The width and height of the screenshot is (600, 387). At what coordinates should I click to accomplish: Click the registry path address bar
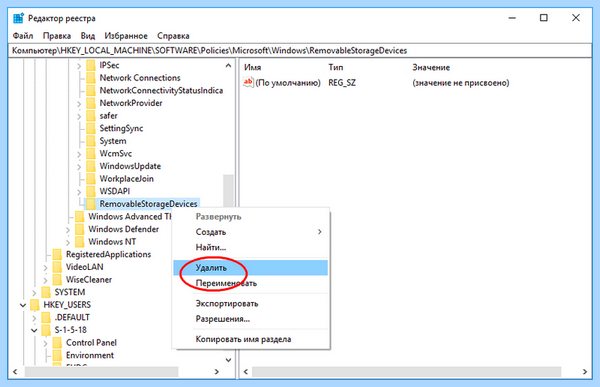click(x=300, y=51)
